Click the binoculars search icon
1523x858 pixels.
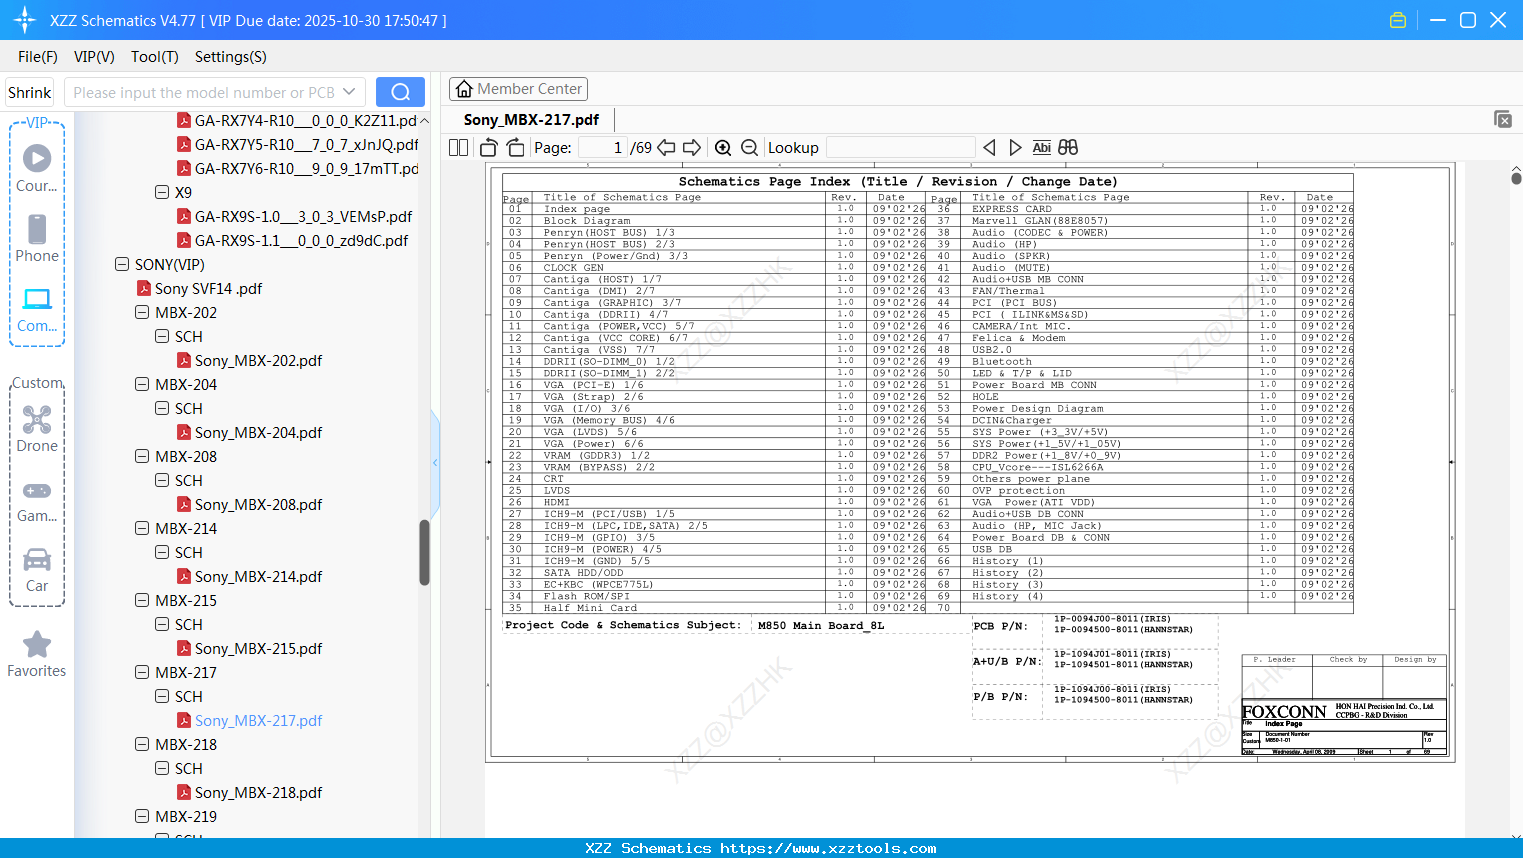pyautogui.click(x=1068, y=148)
